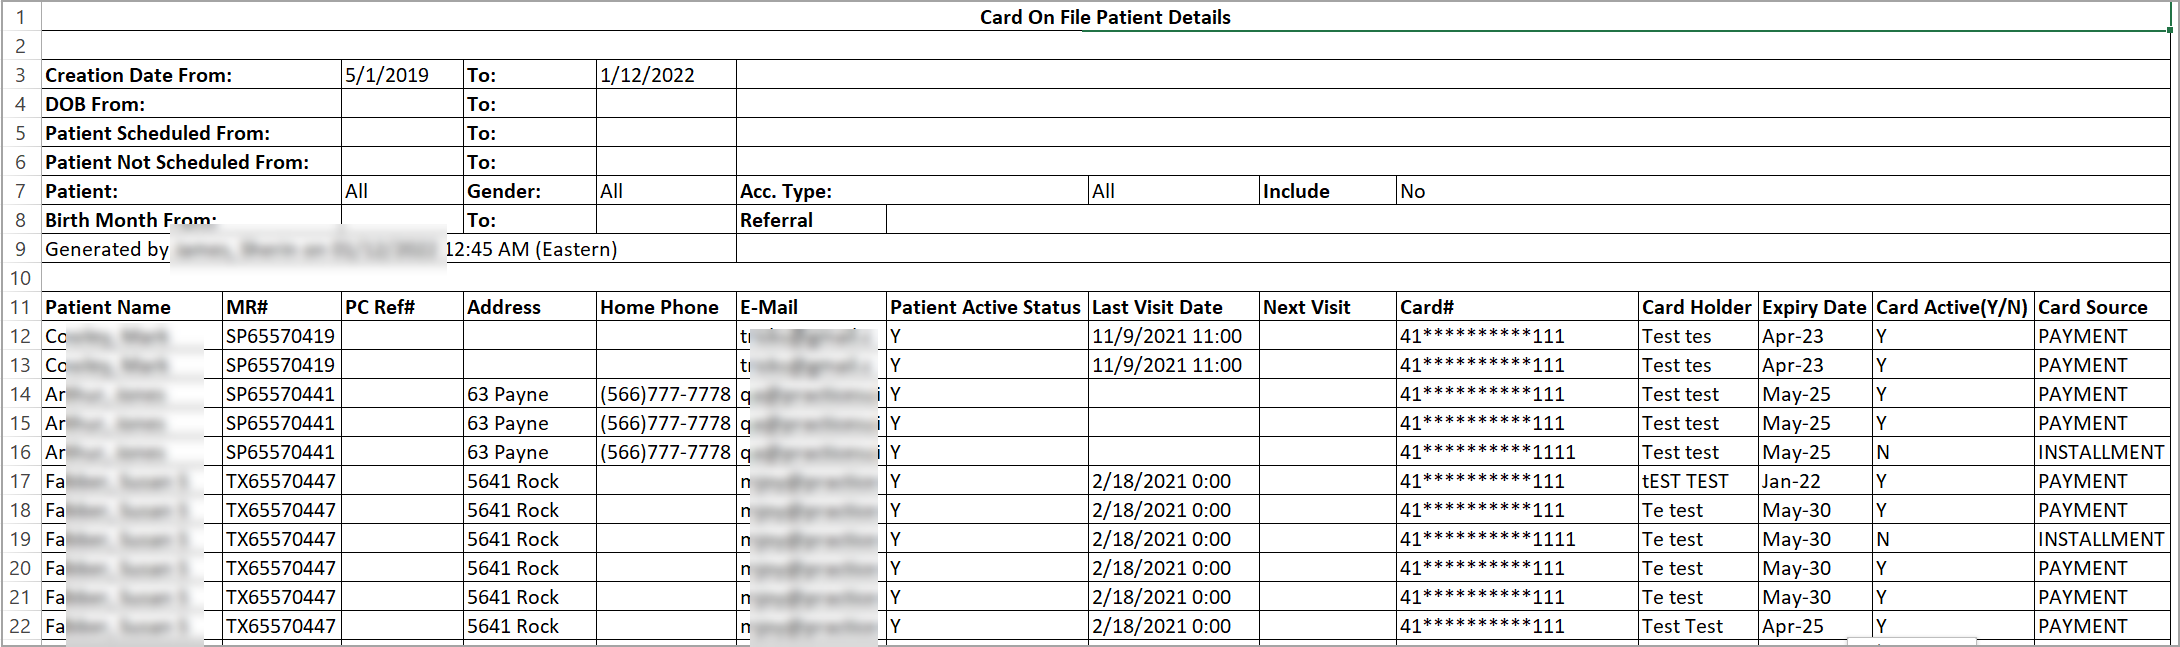Click the row 11 header number
Viewport: 2180px width, 647px height.
pos(20,307)
